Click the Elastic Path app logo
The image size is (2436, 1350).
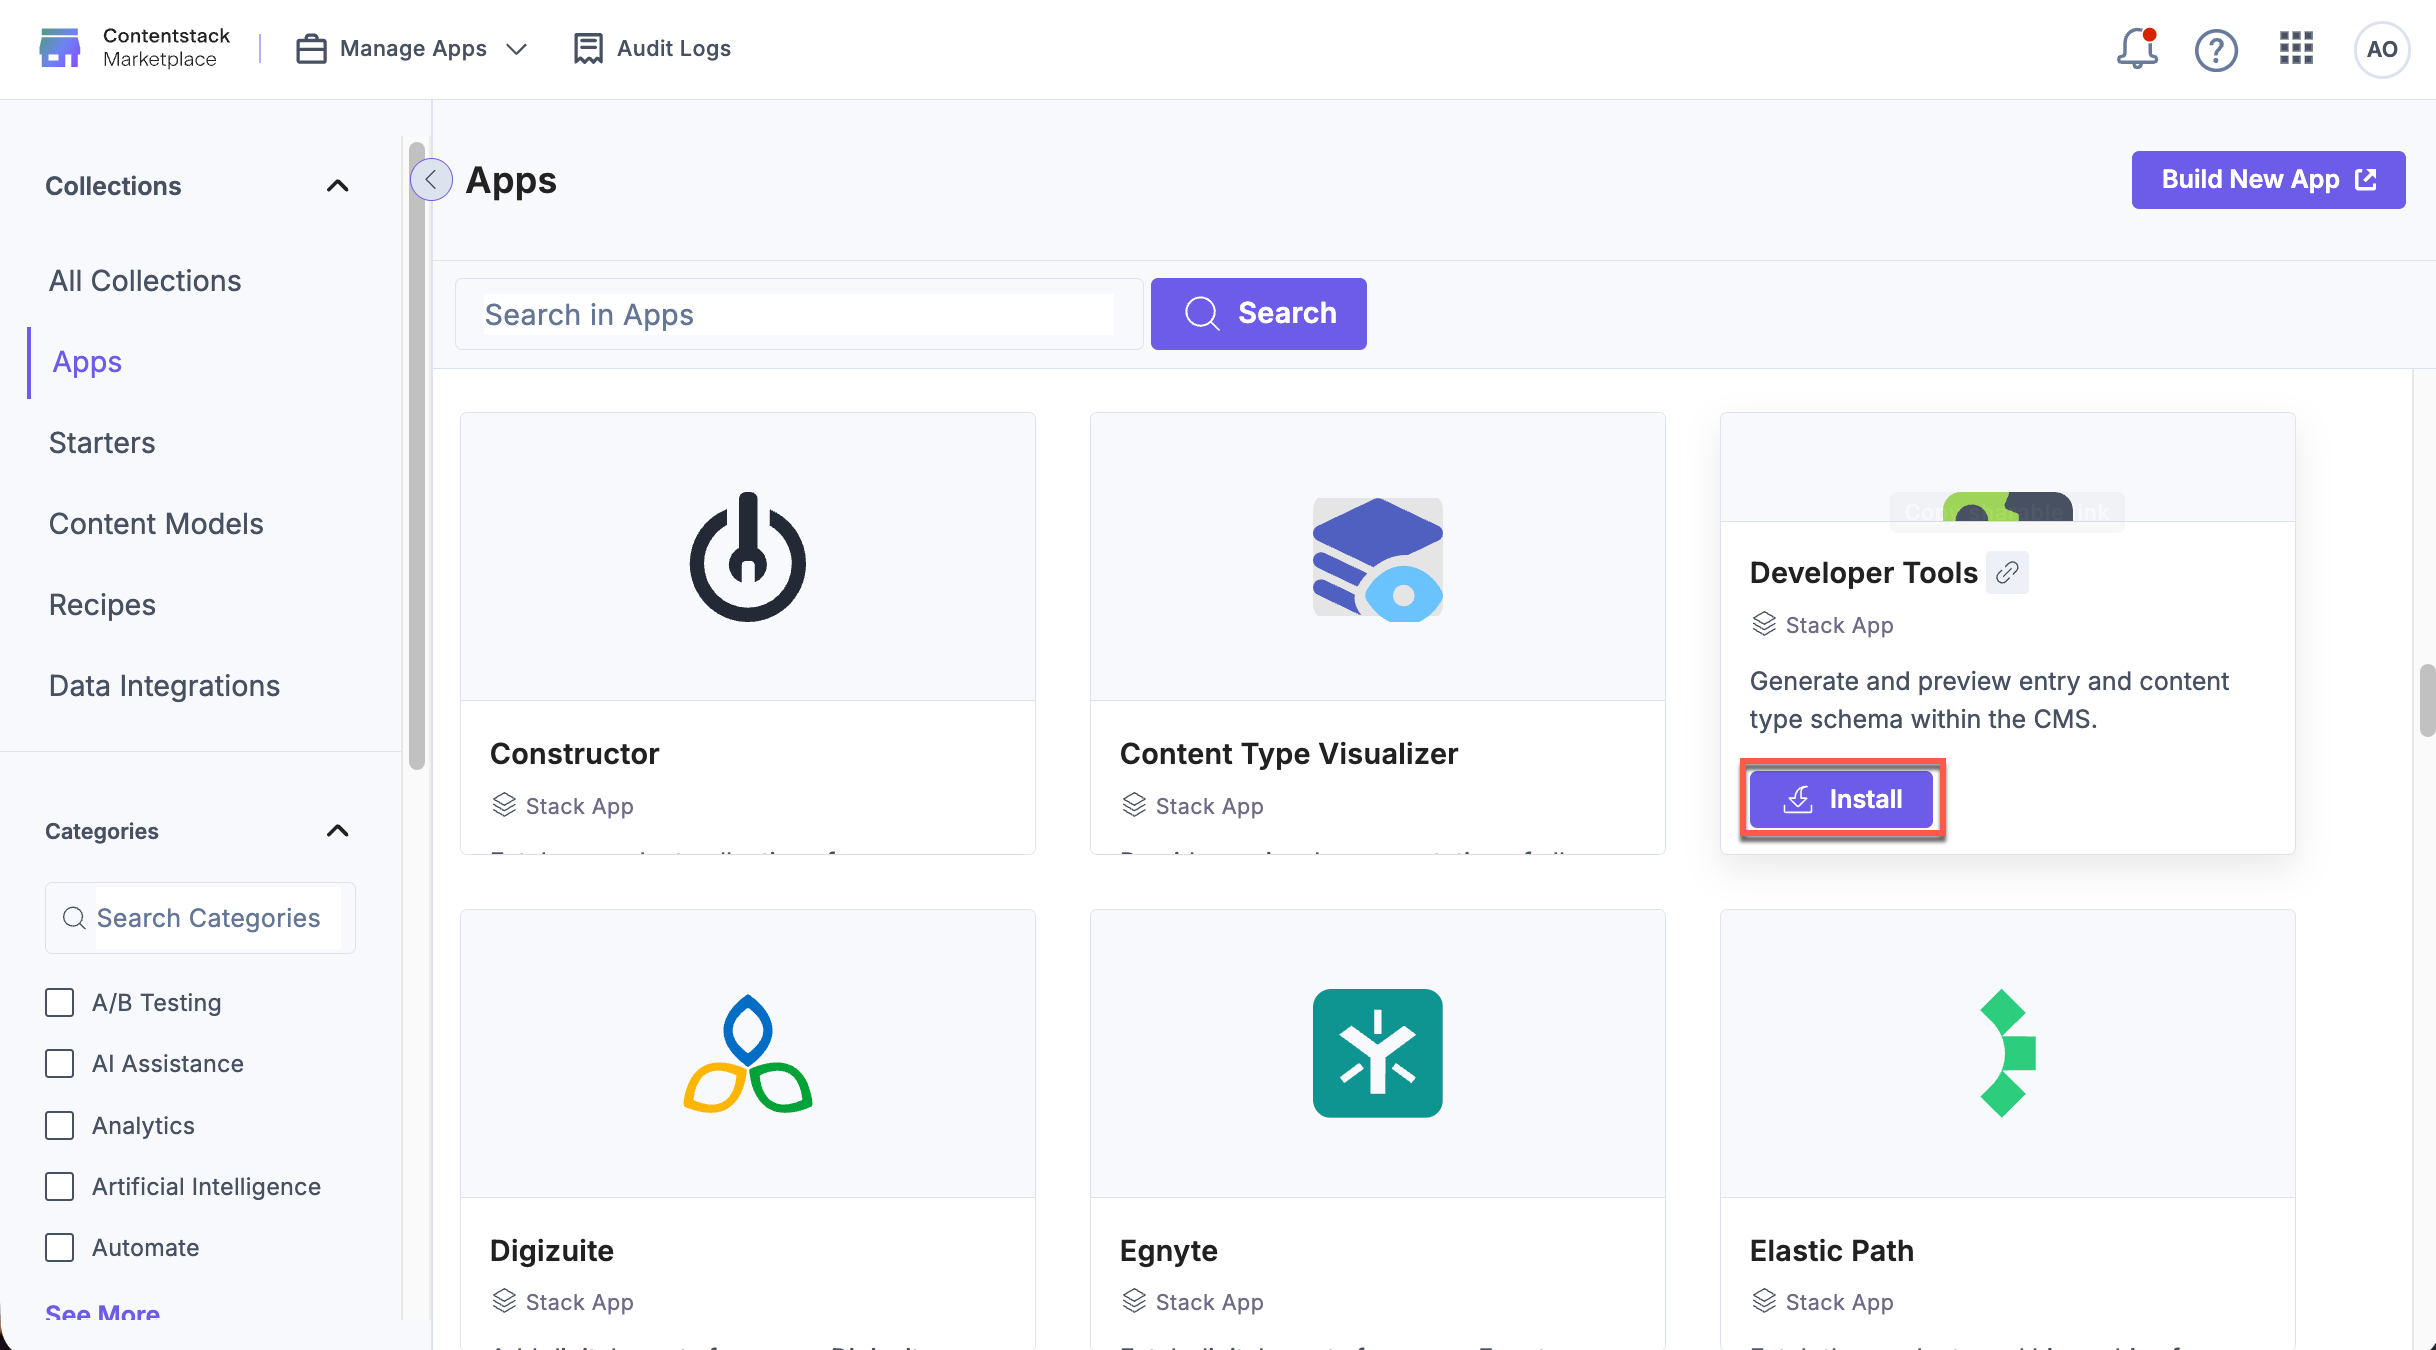click(2008, 1053)
